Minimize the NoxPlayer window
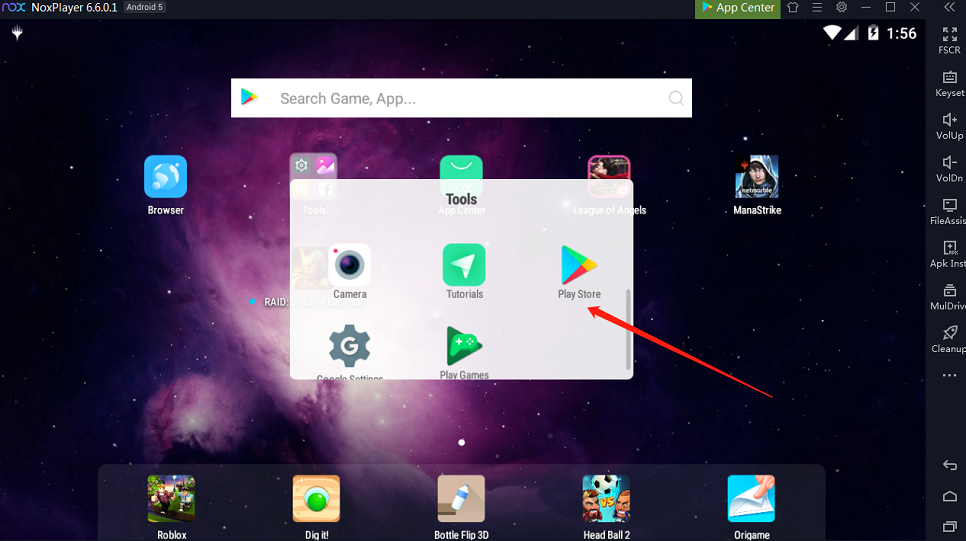 point(866,7)
